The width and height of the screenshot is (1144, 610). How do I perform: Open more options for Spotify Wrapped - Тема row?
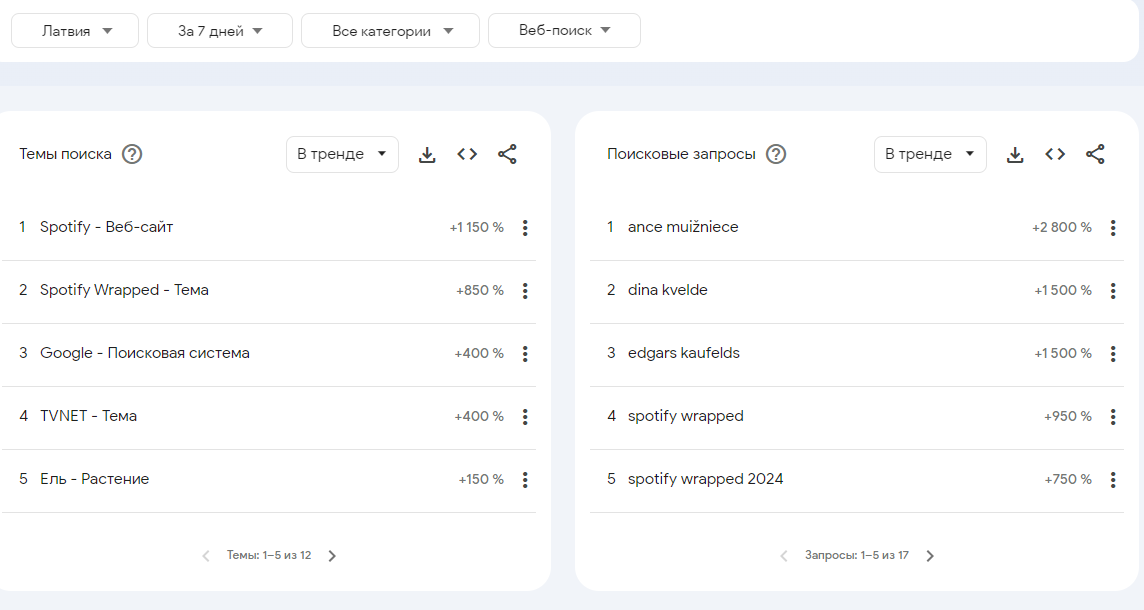pyautogui.click(x=525, y=290)
